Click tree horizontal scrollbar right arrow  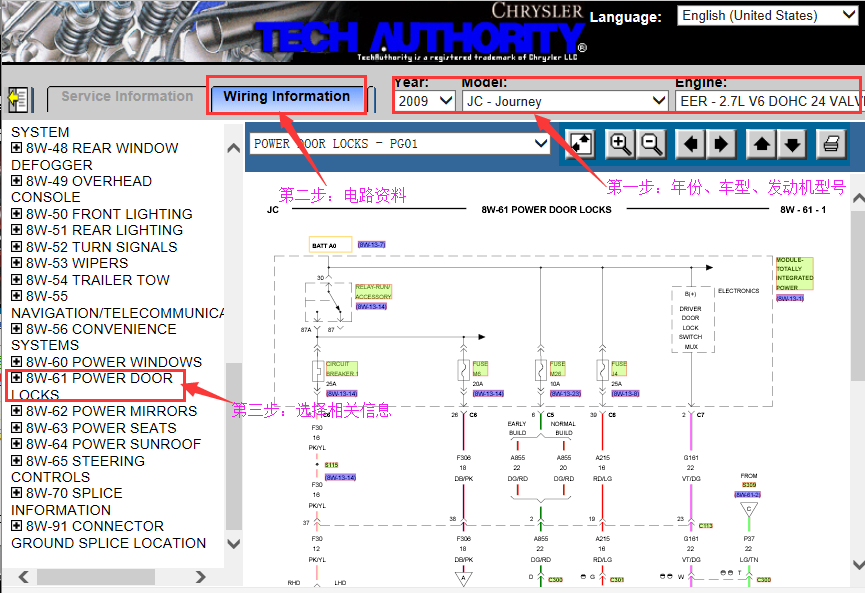[200, 577]
